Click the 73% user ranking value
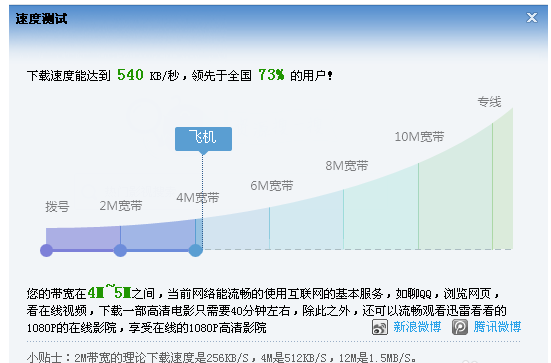The image size is (551, 363). click(271, 75)
